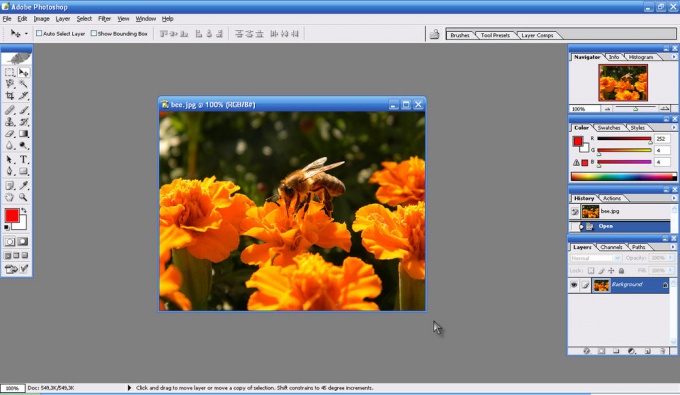Open the Move tool preset picker arrow

pyautogui.click(x=26, y=33)
